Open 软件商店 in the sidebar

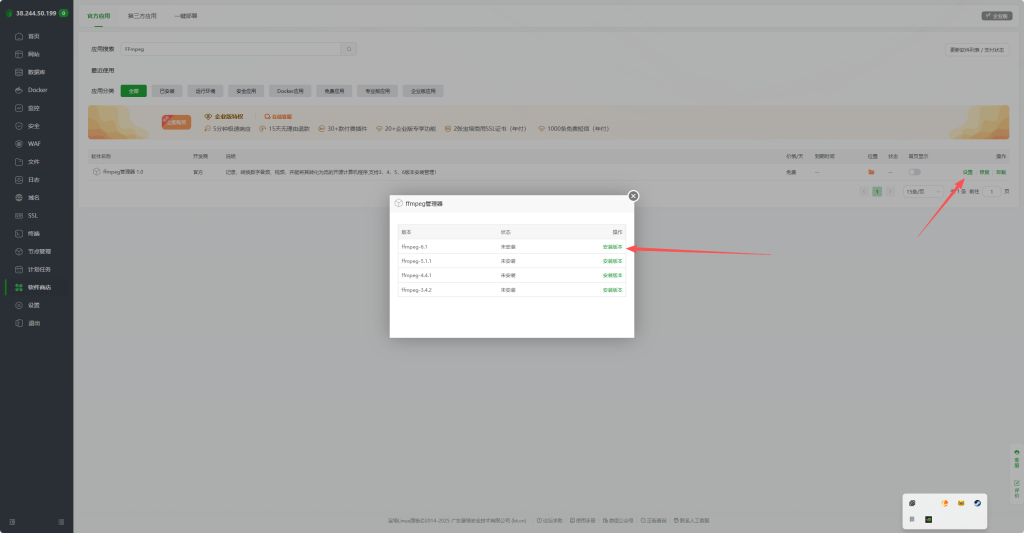[x=38, y=287]
